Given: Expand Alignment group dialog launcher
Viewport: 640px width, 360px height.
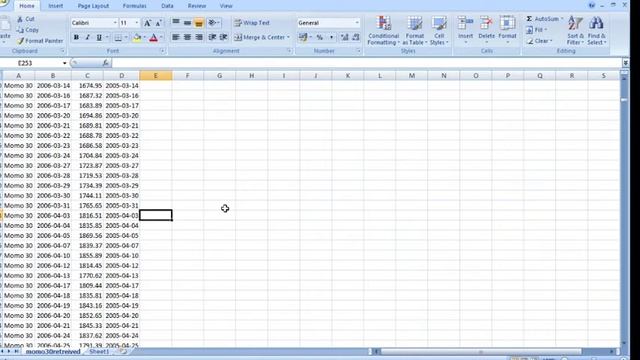Looking at the screenshot, I should [289, 51].
